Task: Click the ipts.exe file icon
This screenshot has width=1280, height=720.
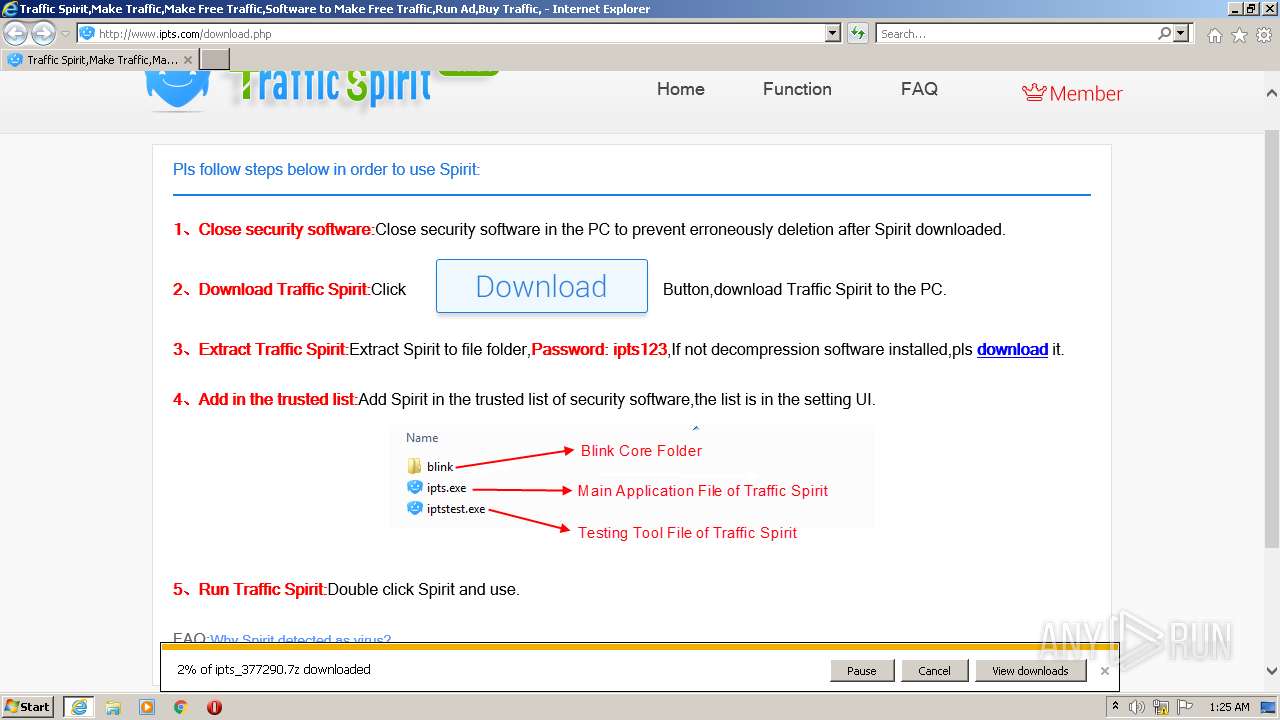Action: point(415,488)
